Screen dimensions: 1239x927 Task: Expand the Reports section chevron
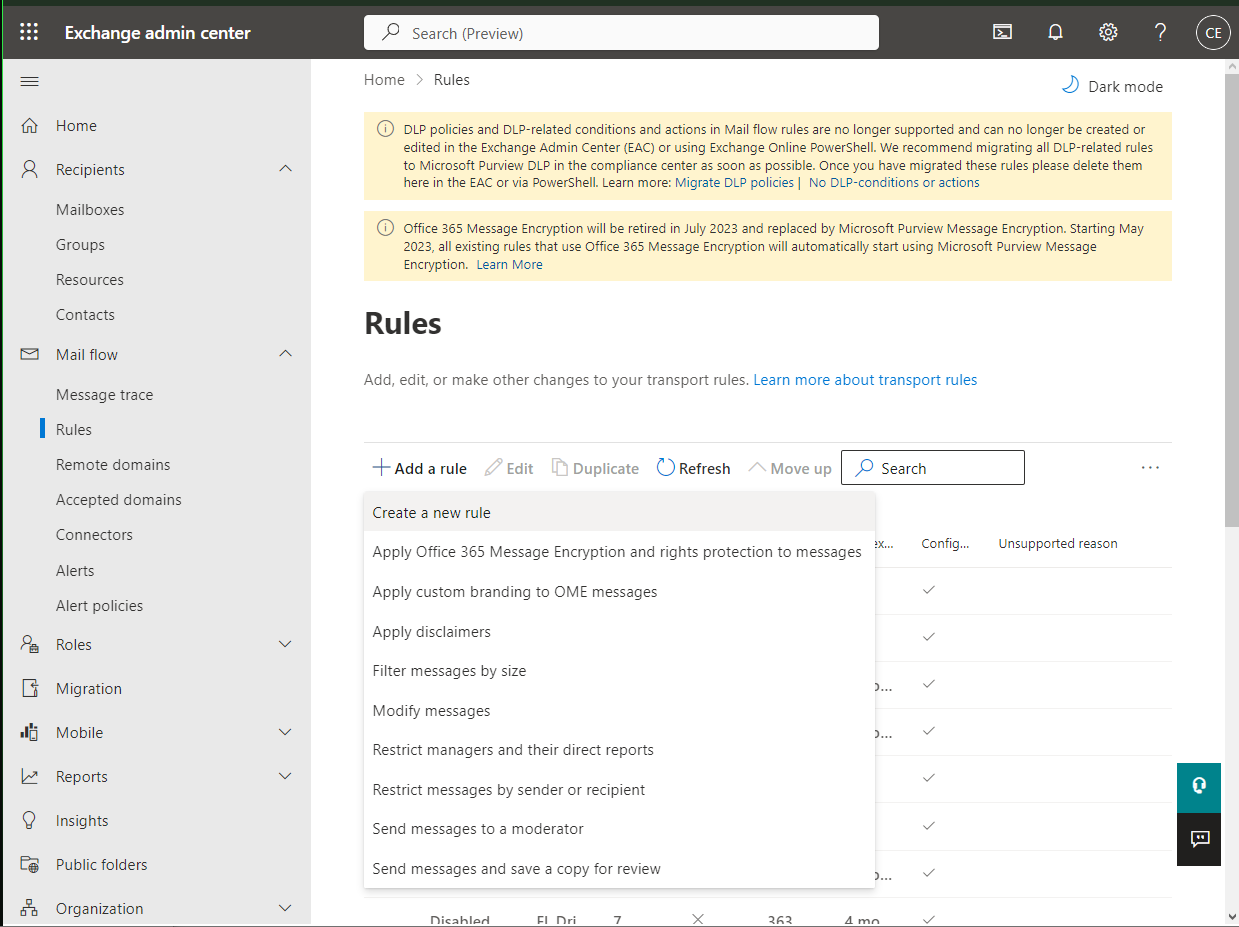pos(285,776)
